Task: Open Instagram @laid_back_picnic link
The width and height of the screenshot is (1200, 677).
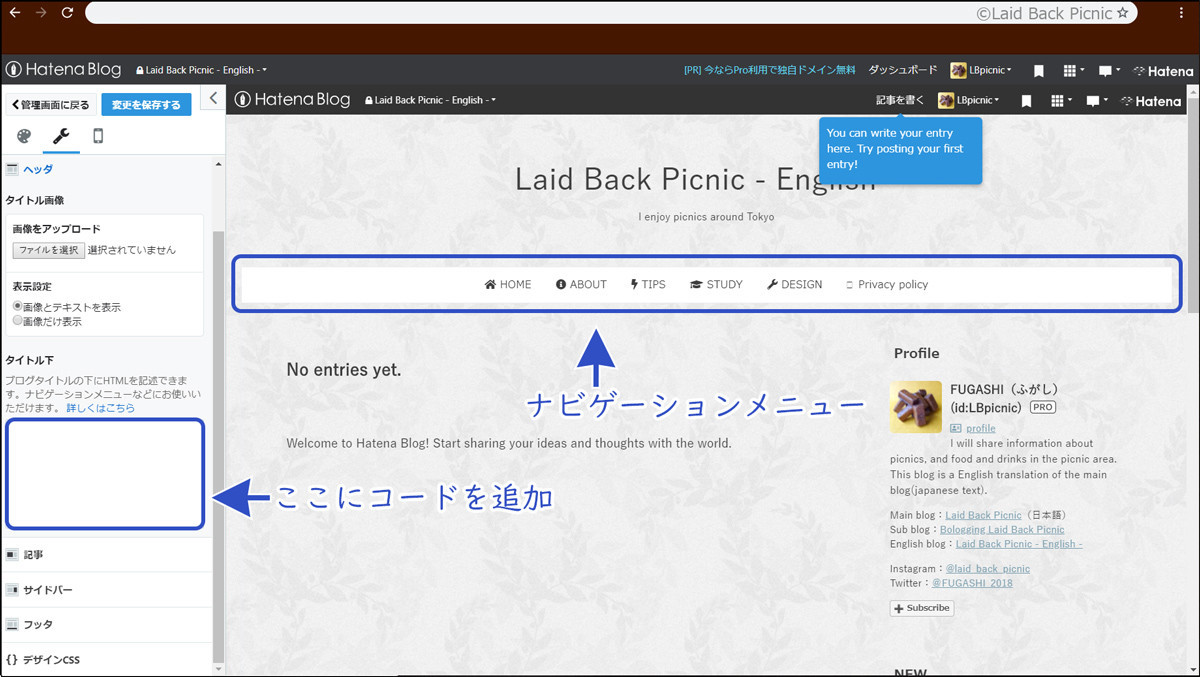Action: (988, 568)
